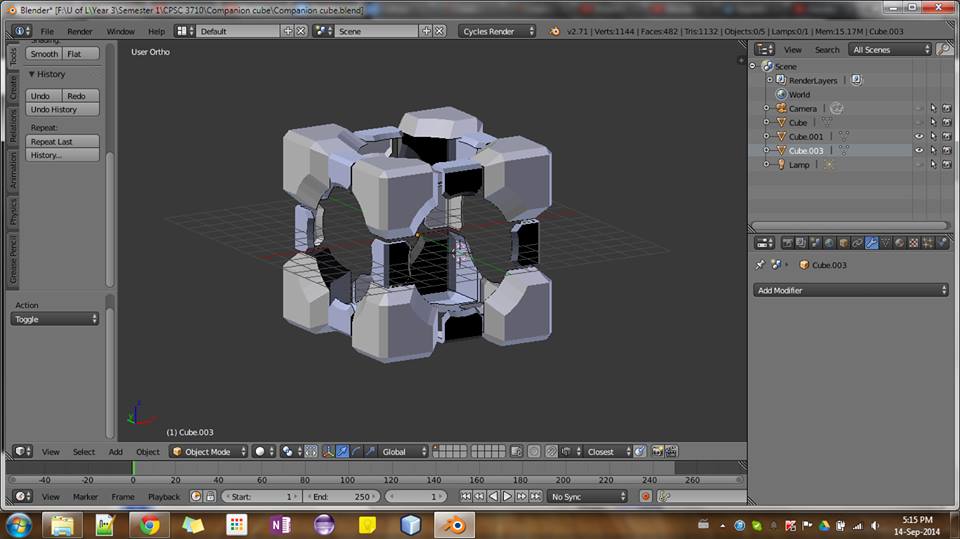Open the Render menu
The height and width of the screenshot is (539, 960).
coord(80,31)
